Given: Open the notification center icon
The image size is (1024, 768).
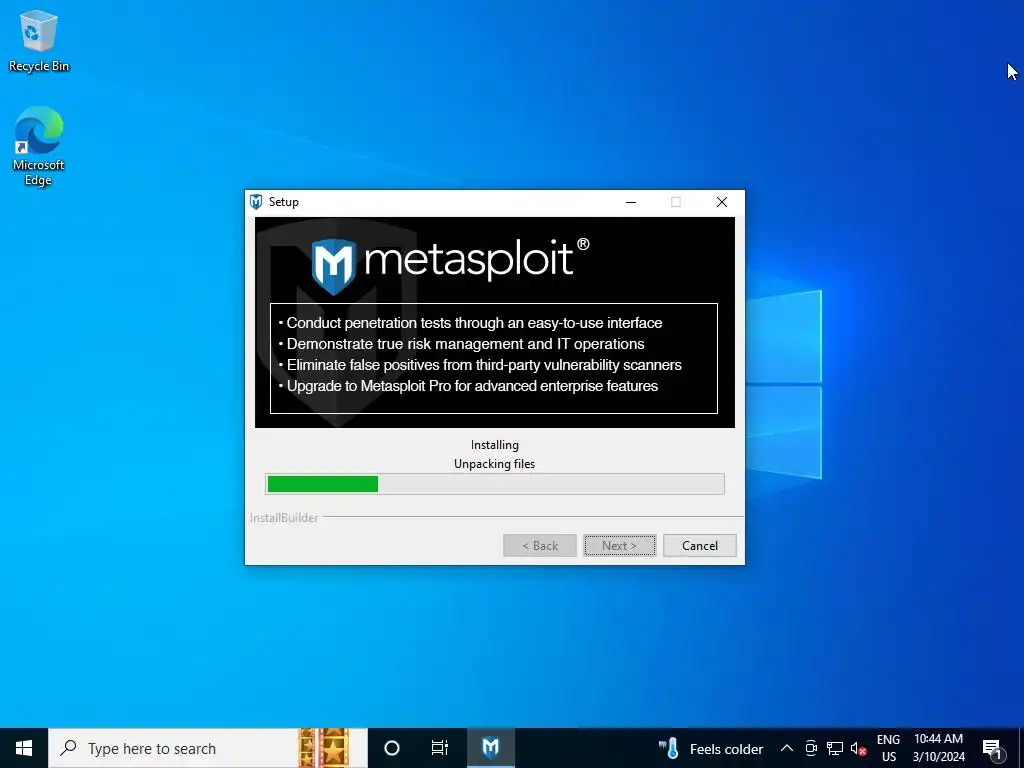Looking at the screenshot, I should (x=992, y=749).
